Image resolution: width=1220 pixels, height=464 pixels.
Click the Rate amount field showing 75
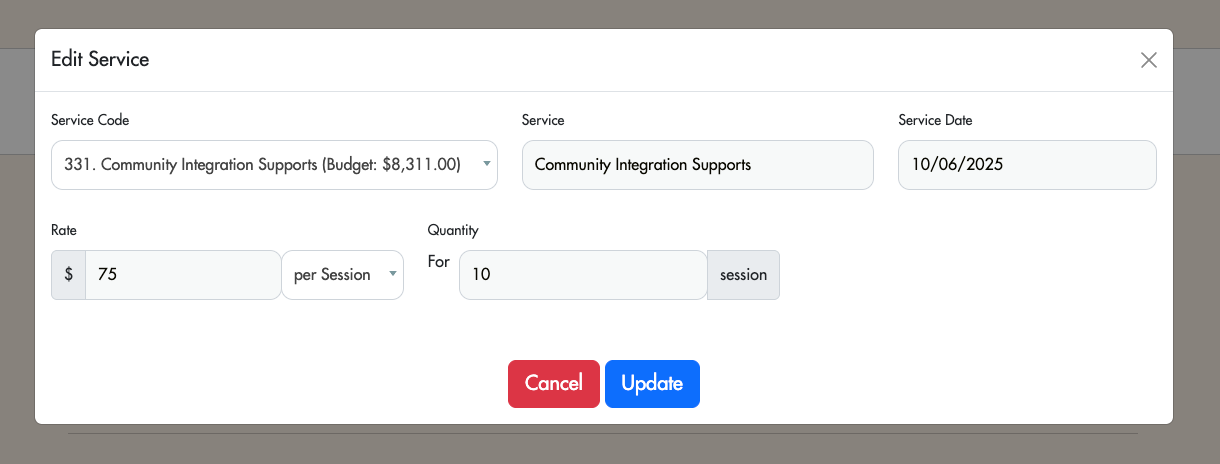pos(182,275)
